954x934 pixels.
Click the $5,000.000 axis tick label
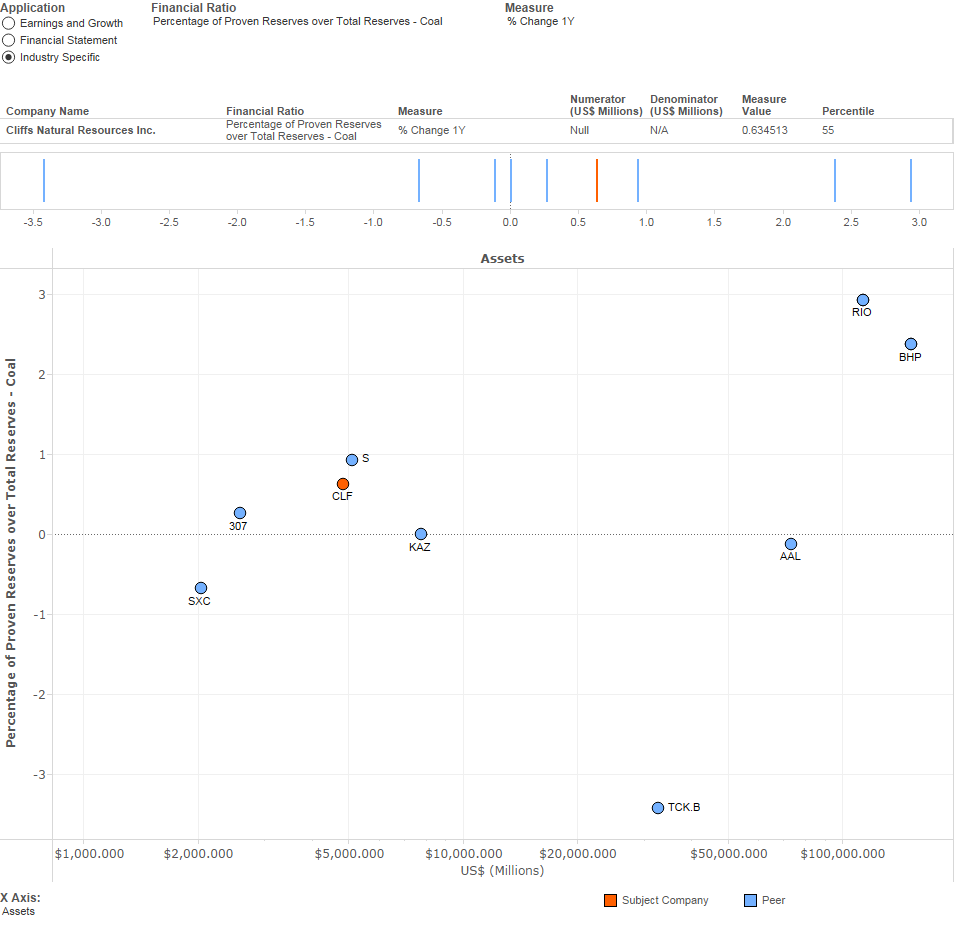coord(349,854)
